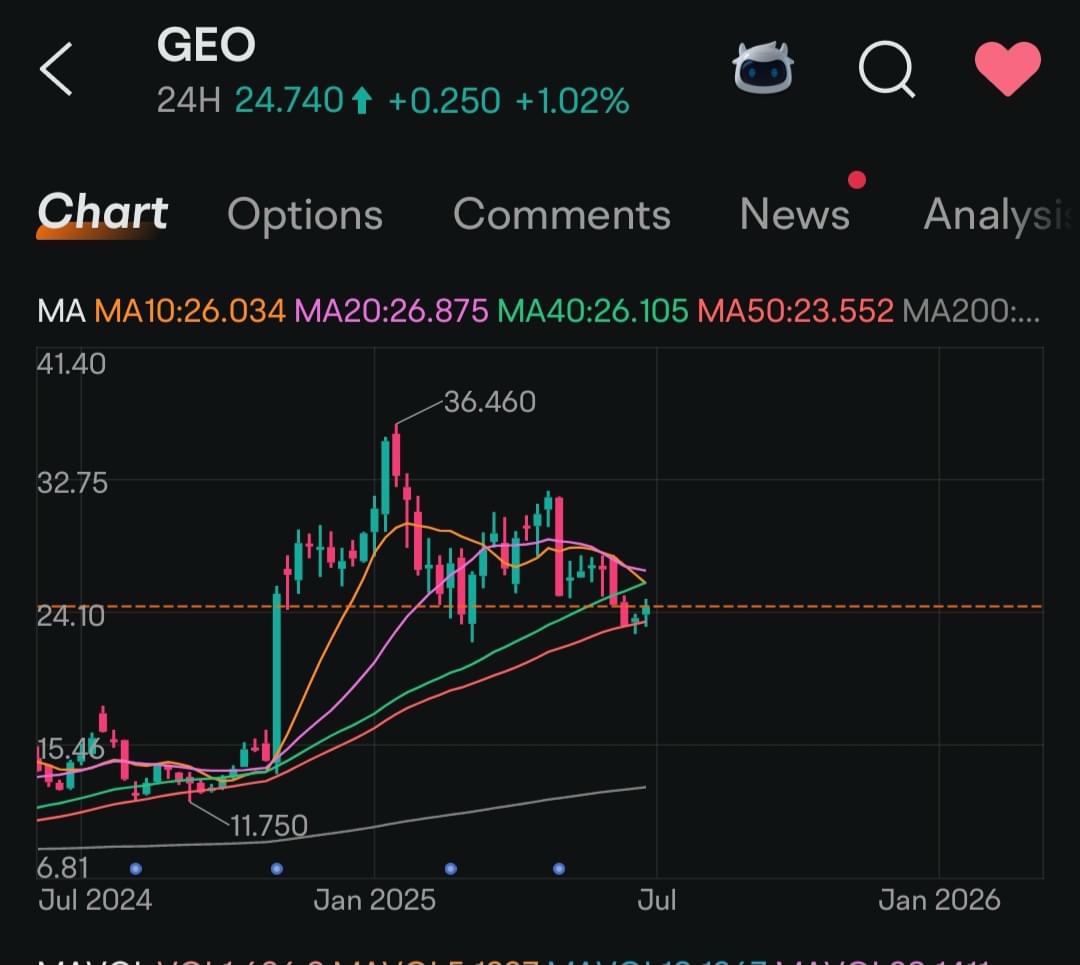Screen dimensions: 1080x965
Task: Select the truncated MA200 indicator label
Action: pyautogui.click(x=971, y=311)
